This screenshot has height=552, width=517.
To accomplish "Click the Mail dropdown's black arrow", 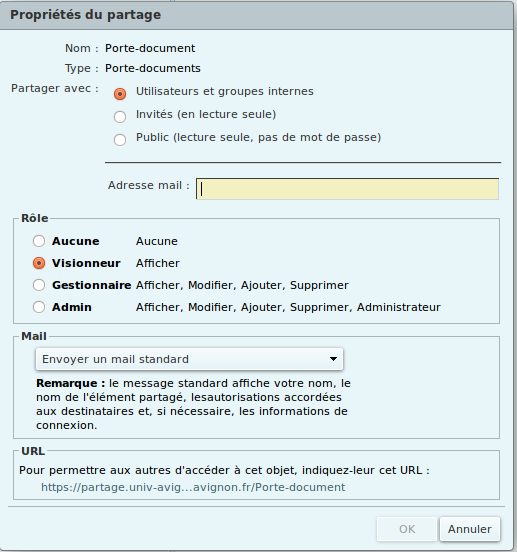I will pos(333,359).
